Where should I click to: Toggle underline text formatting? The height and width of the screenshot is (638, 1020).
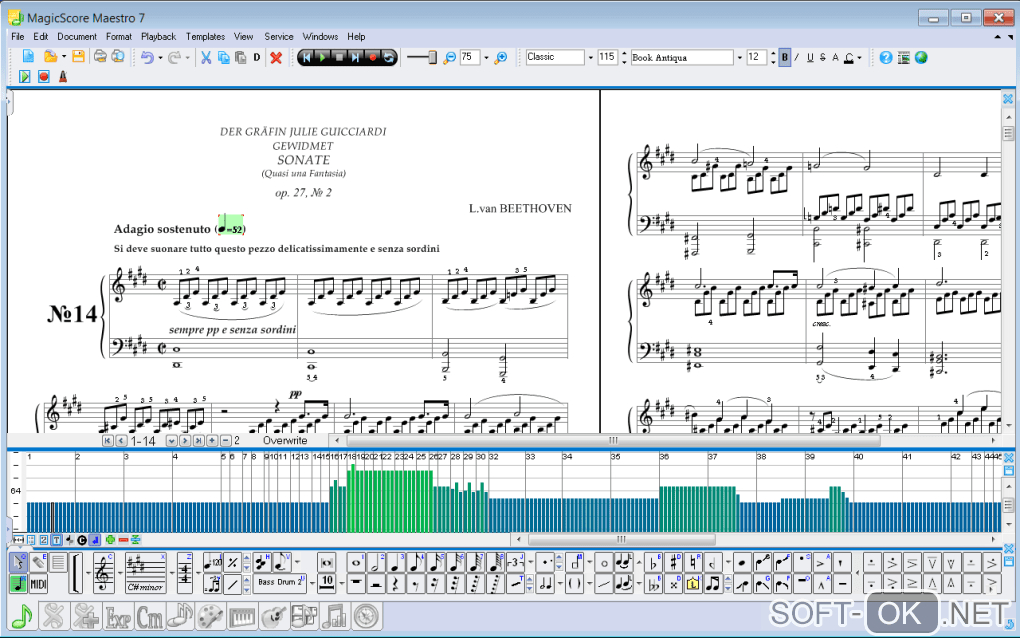tap(810, 58)
